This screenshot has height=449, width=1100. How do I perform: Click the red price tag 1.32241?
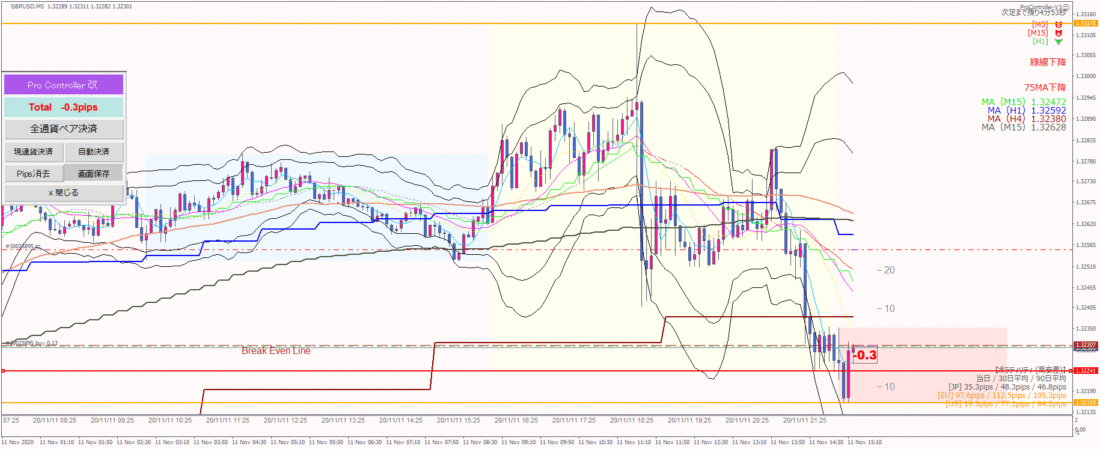pyautogui.click(x=1085, y=372)
